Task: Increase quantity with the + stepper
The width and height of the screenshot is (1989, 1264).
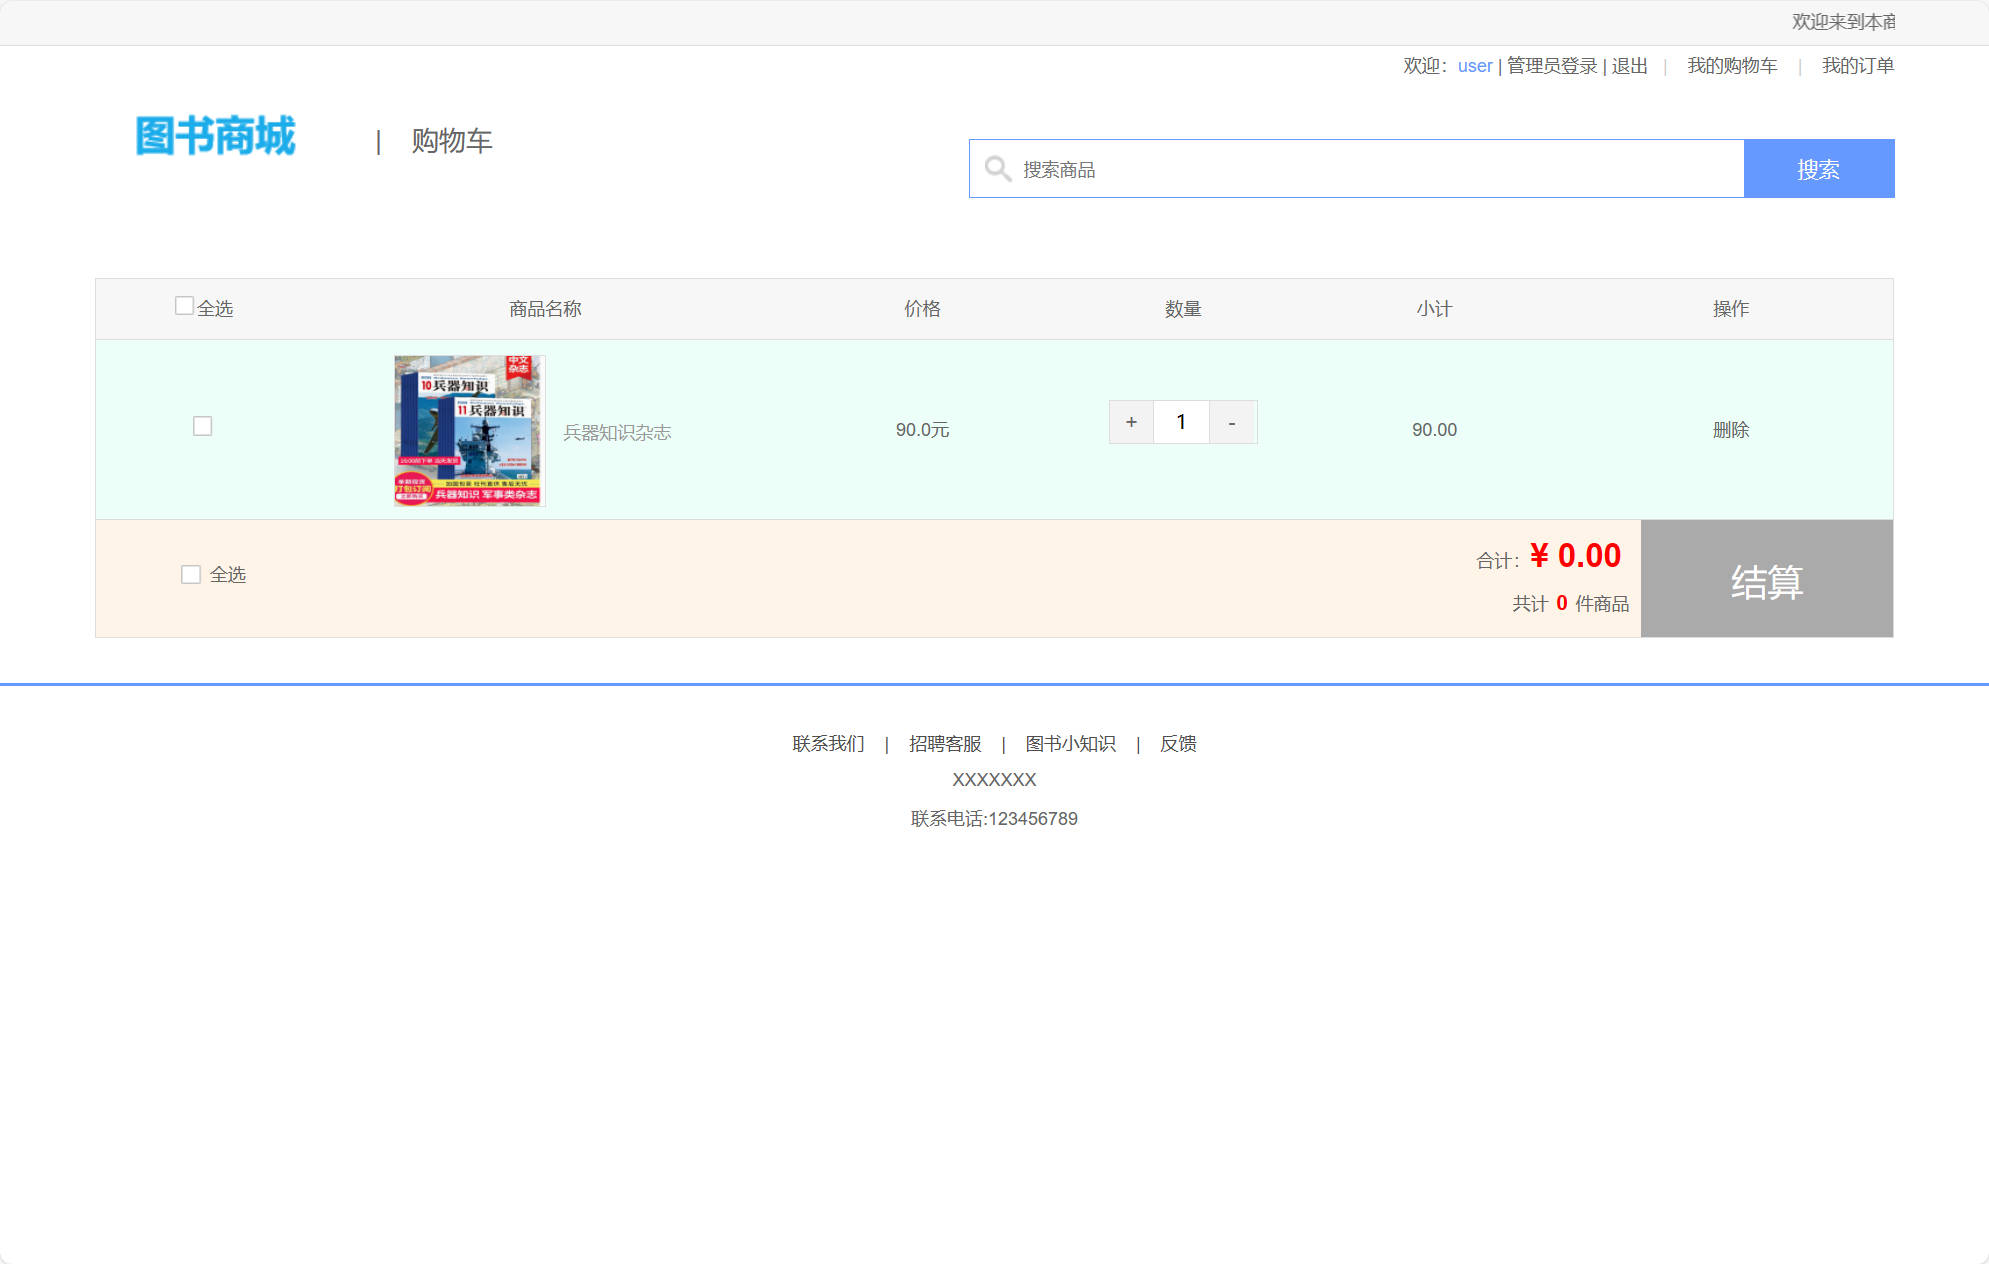Action: 1130,421
